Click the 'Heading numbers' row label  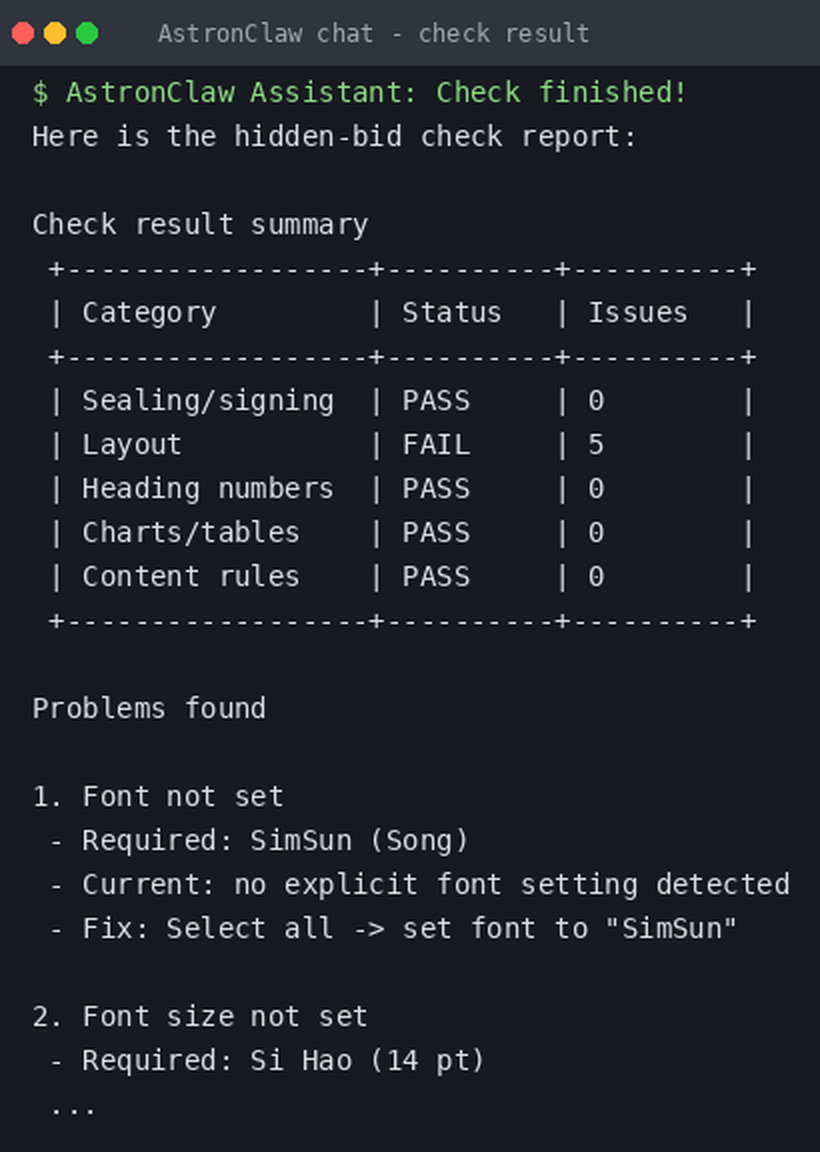coord(207,489)
